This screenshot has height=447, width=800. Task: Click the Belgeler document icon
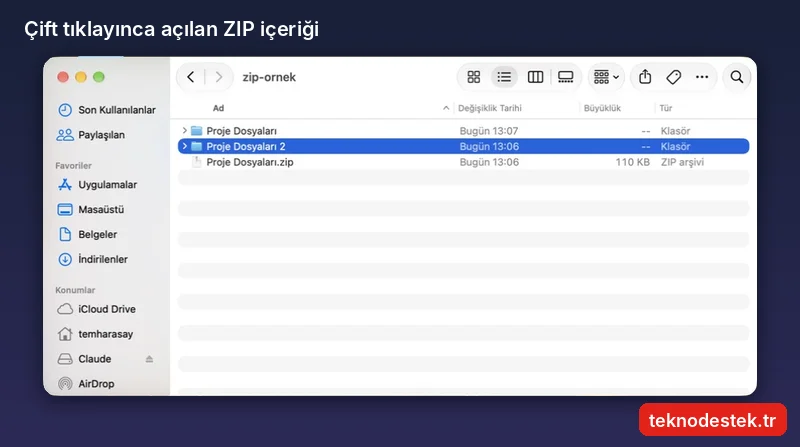click(x=65, y=234)
